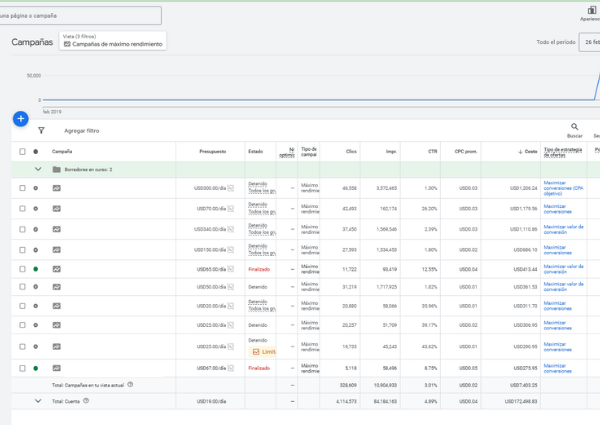Open Maximizar valor de conversión link, USD413.44 row
This screenshot has height=425, width=600.
click(x=563, y=269)
